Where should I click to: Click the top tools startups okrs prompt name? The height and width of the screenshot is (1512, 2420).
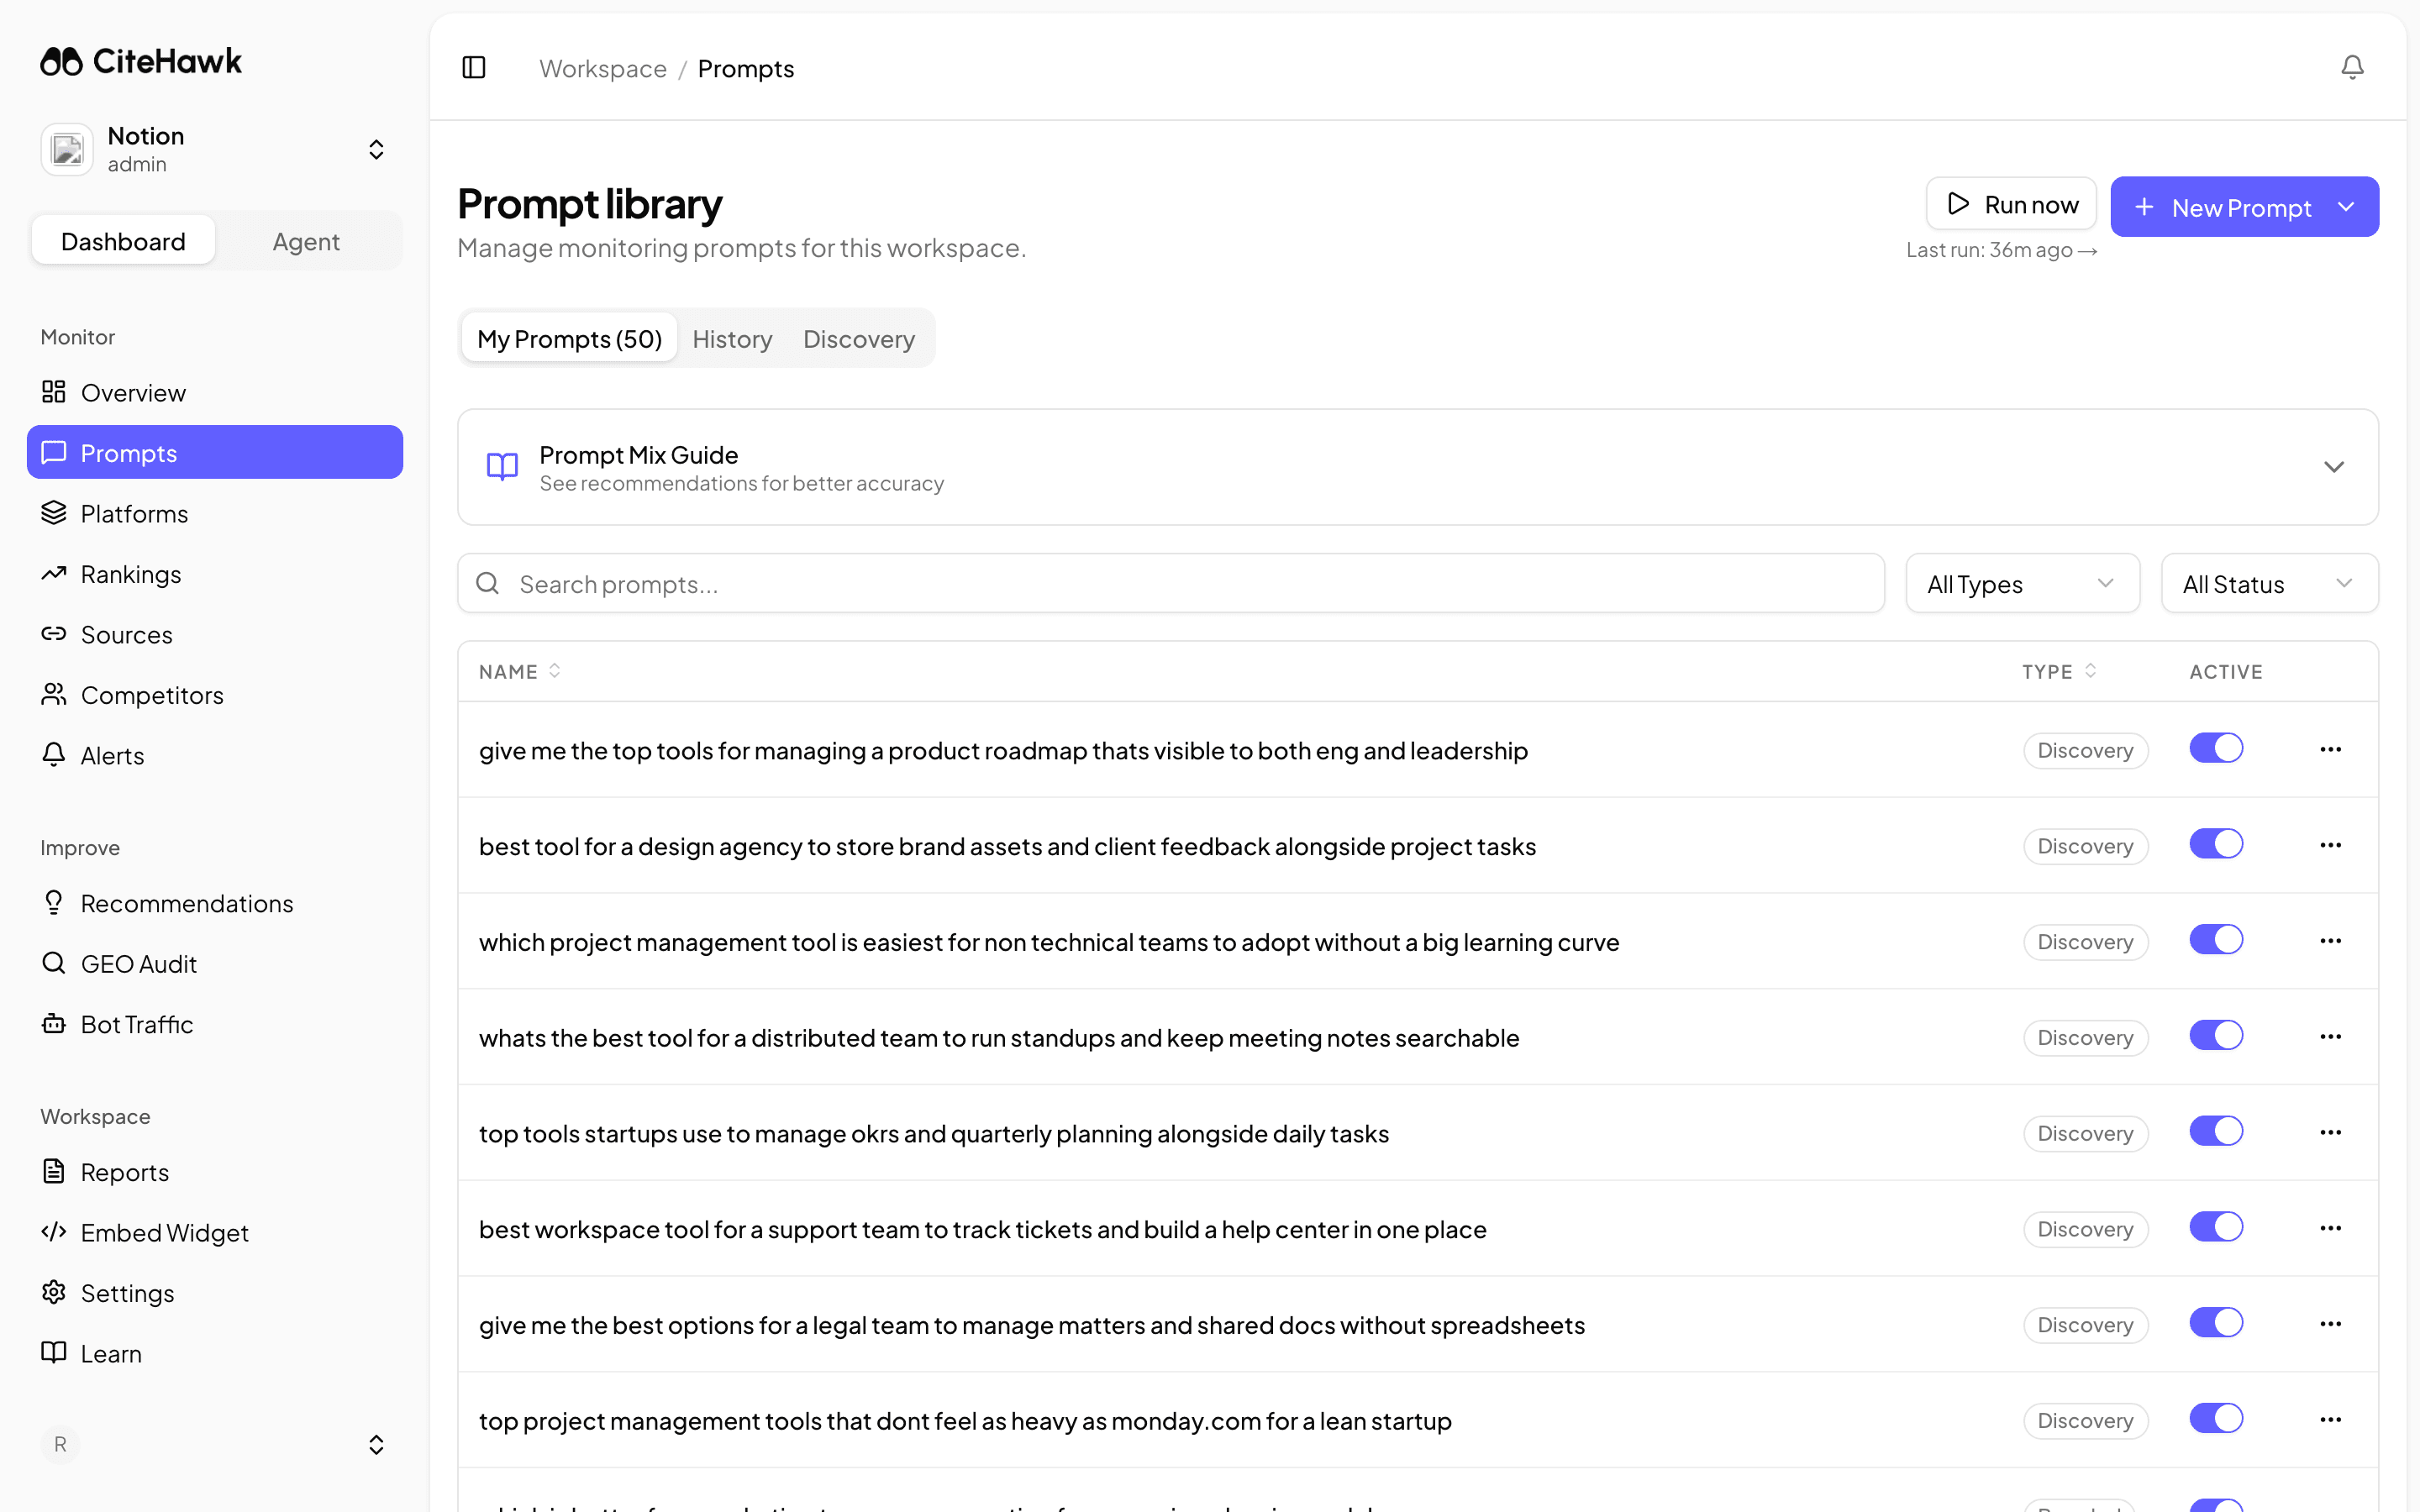coord(934,1134)
